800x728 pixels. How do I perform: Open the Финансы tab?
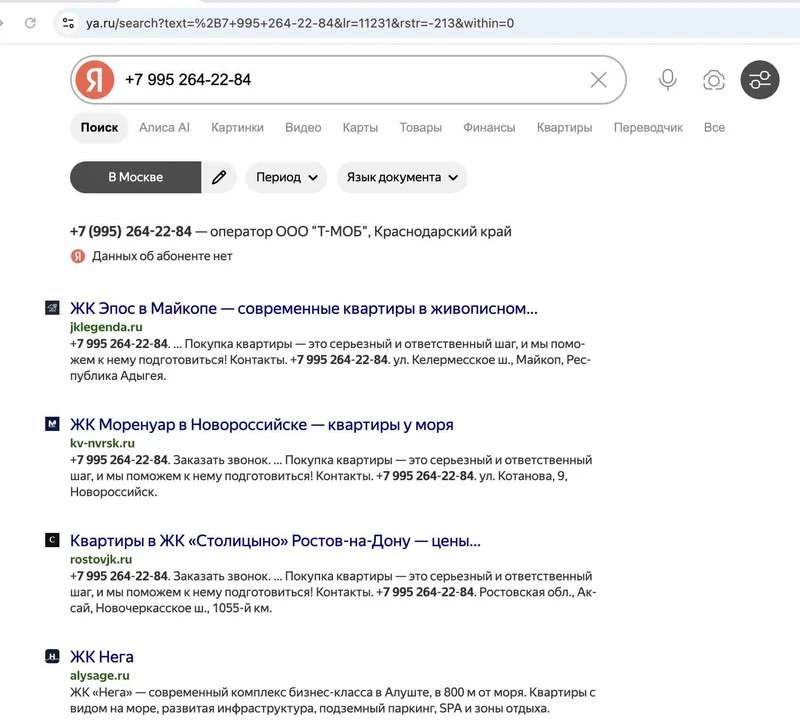point(489,128)
